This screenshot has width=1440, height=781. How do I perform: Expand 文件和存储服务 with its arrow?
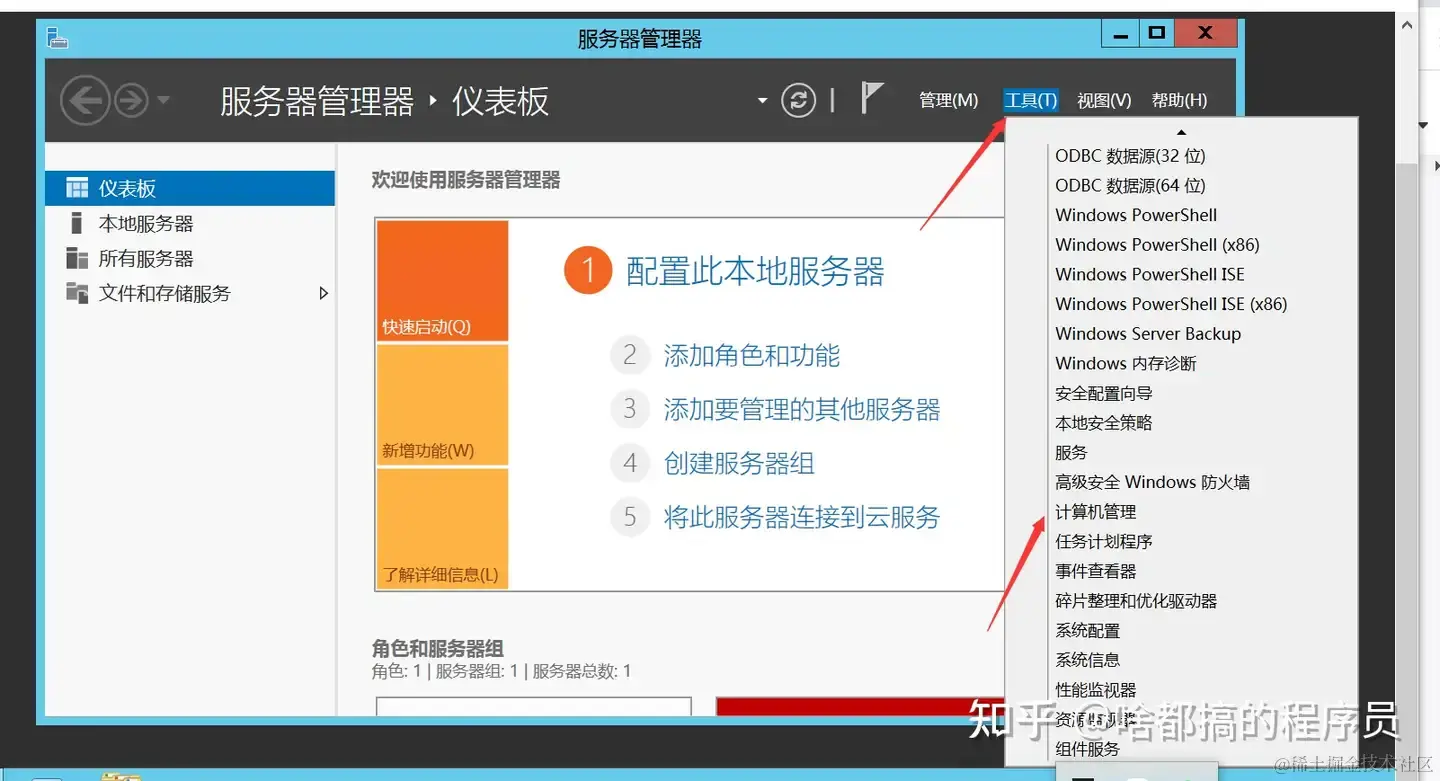point(323,293)
